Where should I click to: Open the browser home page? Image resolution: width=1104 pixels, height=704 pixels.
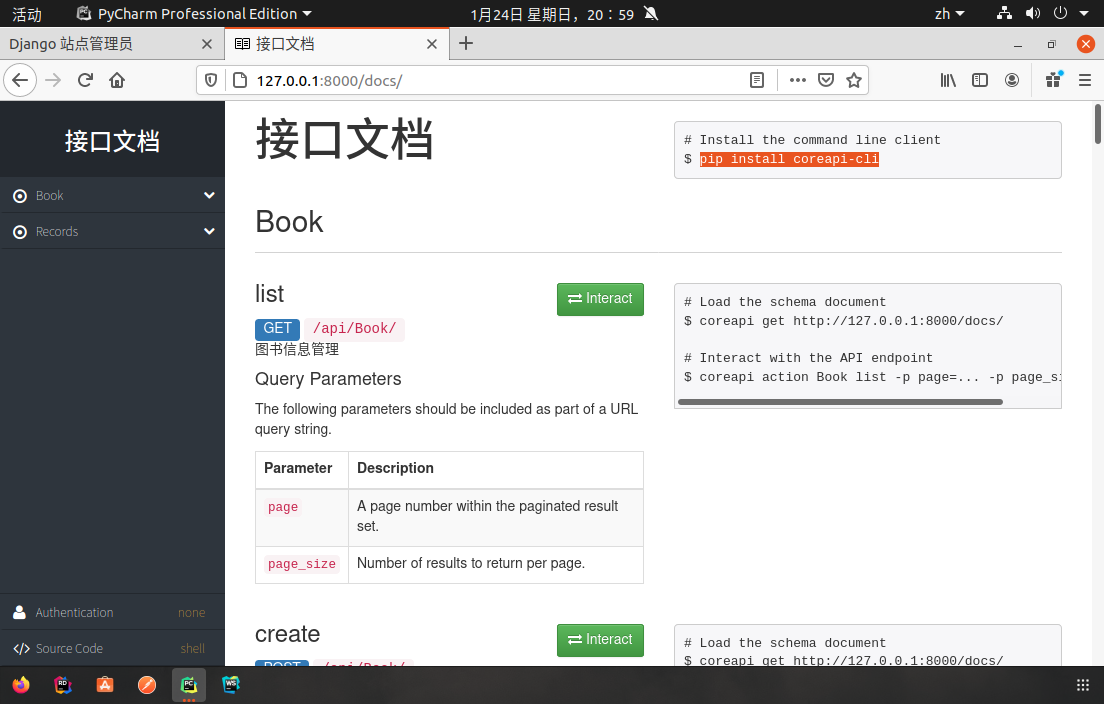coord(117,80)
